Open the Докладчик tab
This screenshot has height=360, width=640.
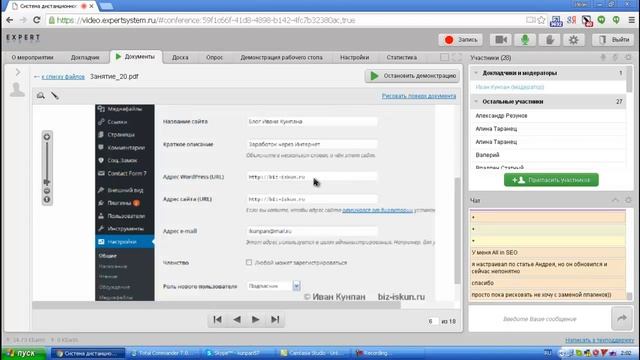pyautogui.click(x=85, y=58)
